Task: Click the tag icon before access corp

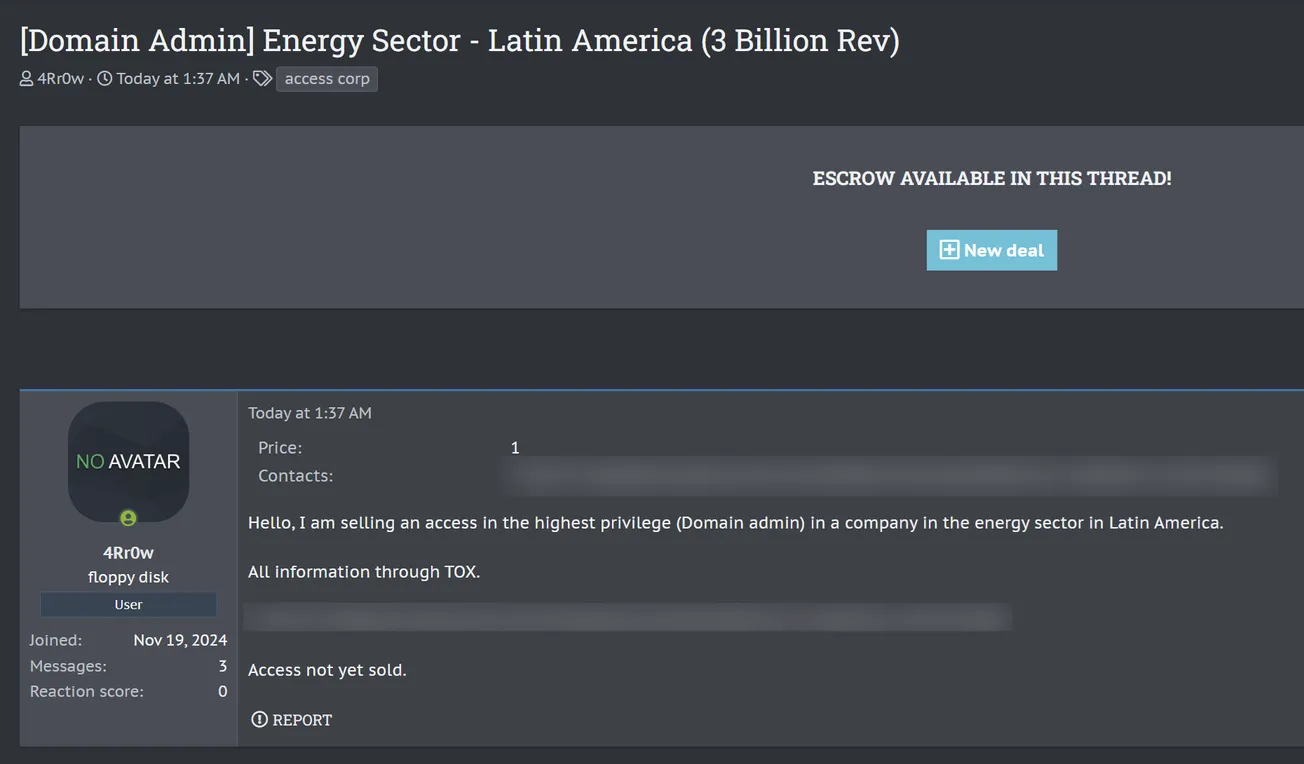Action: pyautogui.click(x=261, y=79)
